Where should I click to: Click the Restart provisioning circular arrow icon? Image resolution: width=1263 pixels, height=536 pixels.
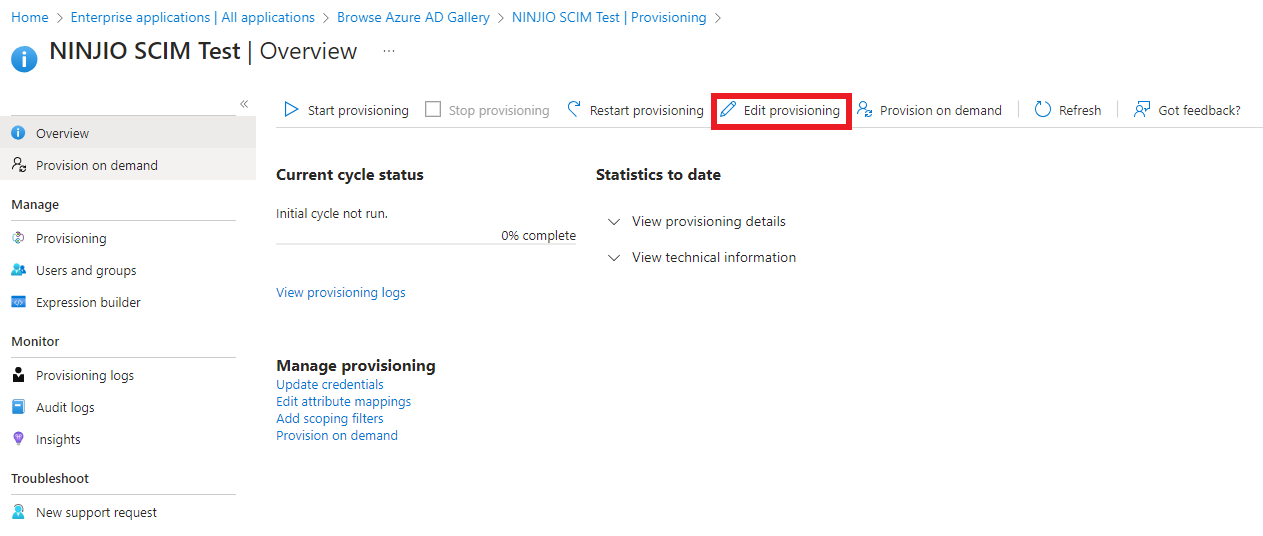pos(574,110)
